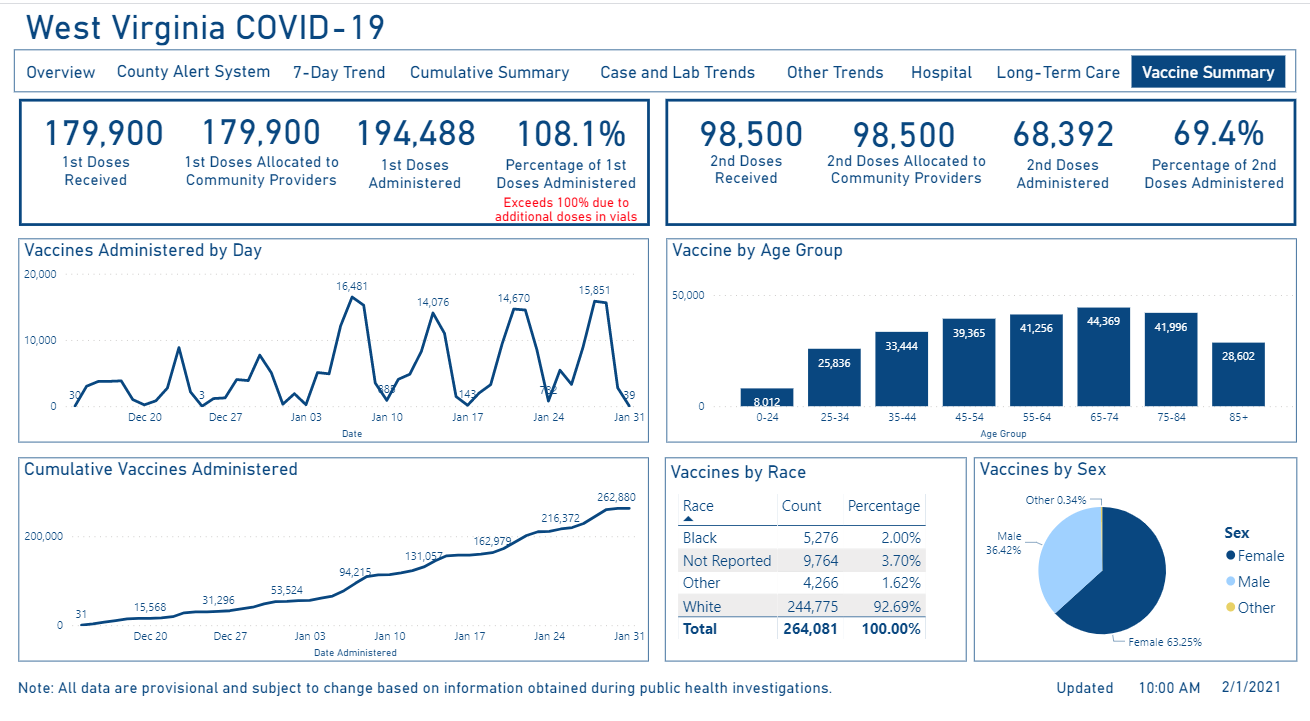Go to Cumulative Summary tab
Viewport: 1310px width, 721px height.
(489, 72)
